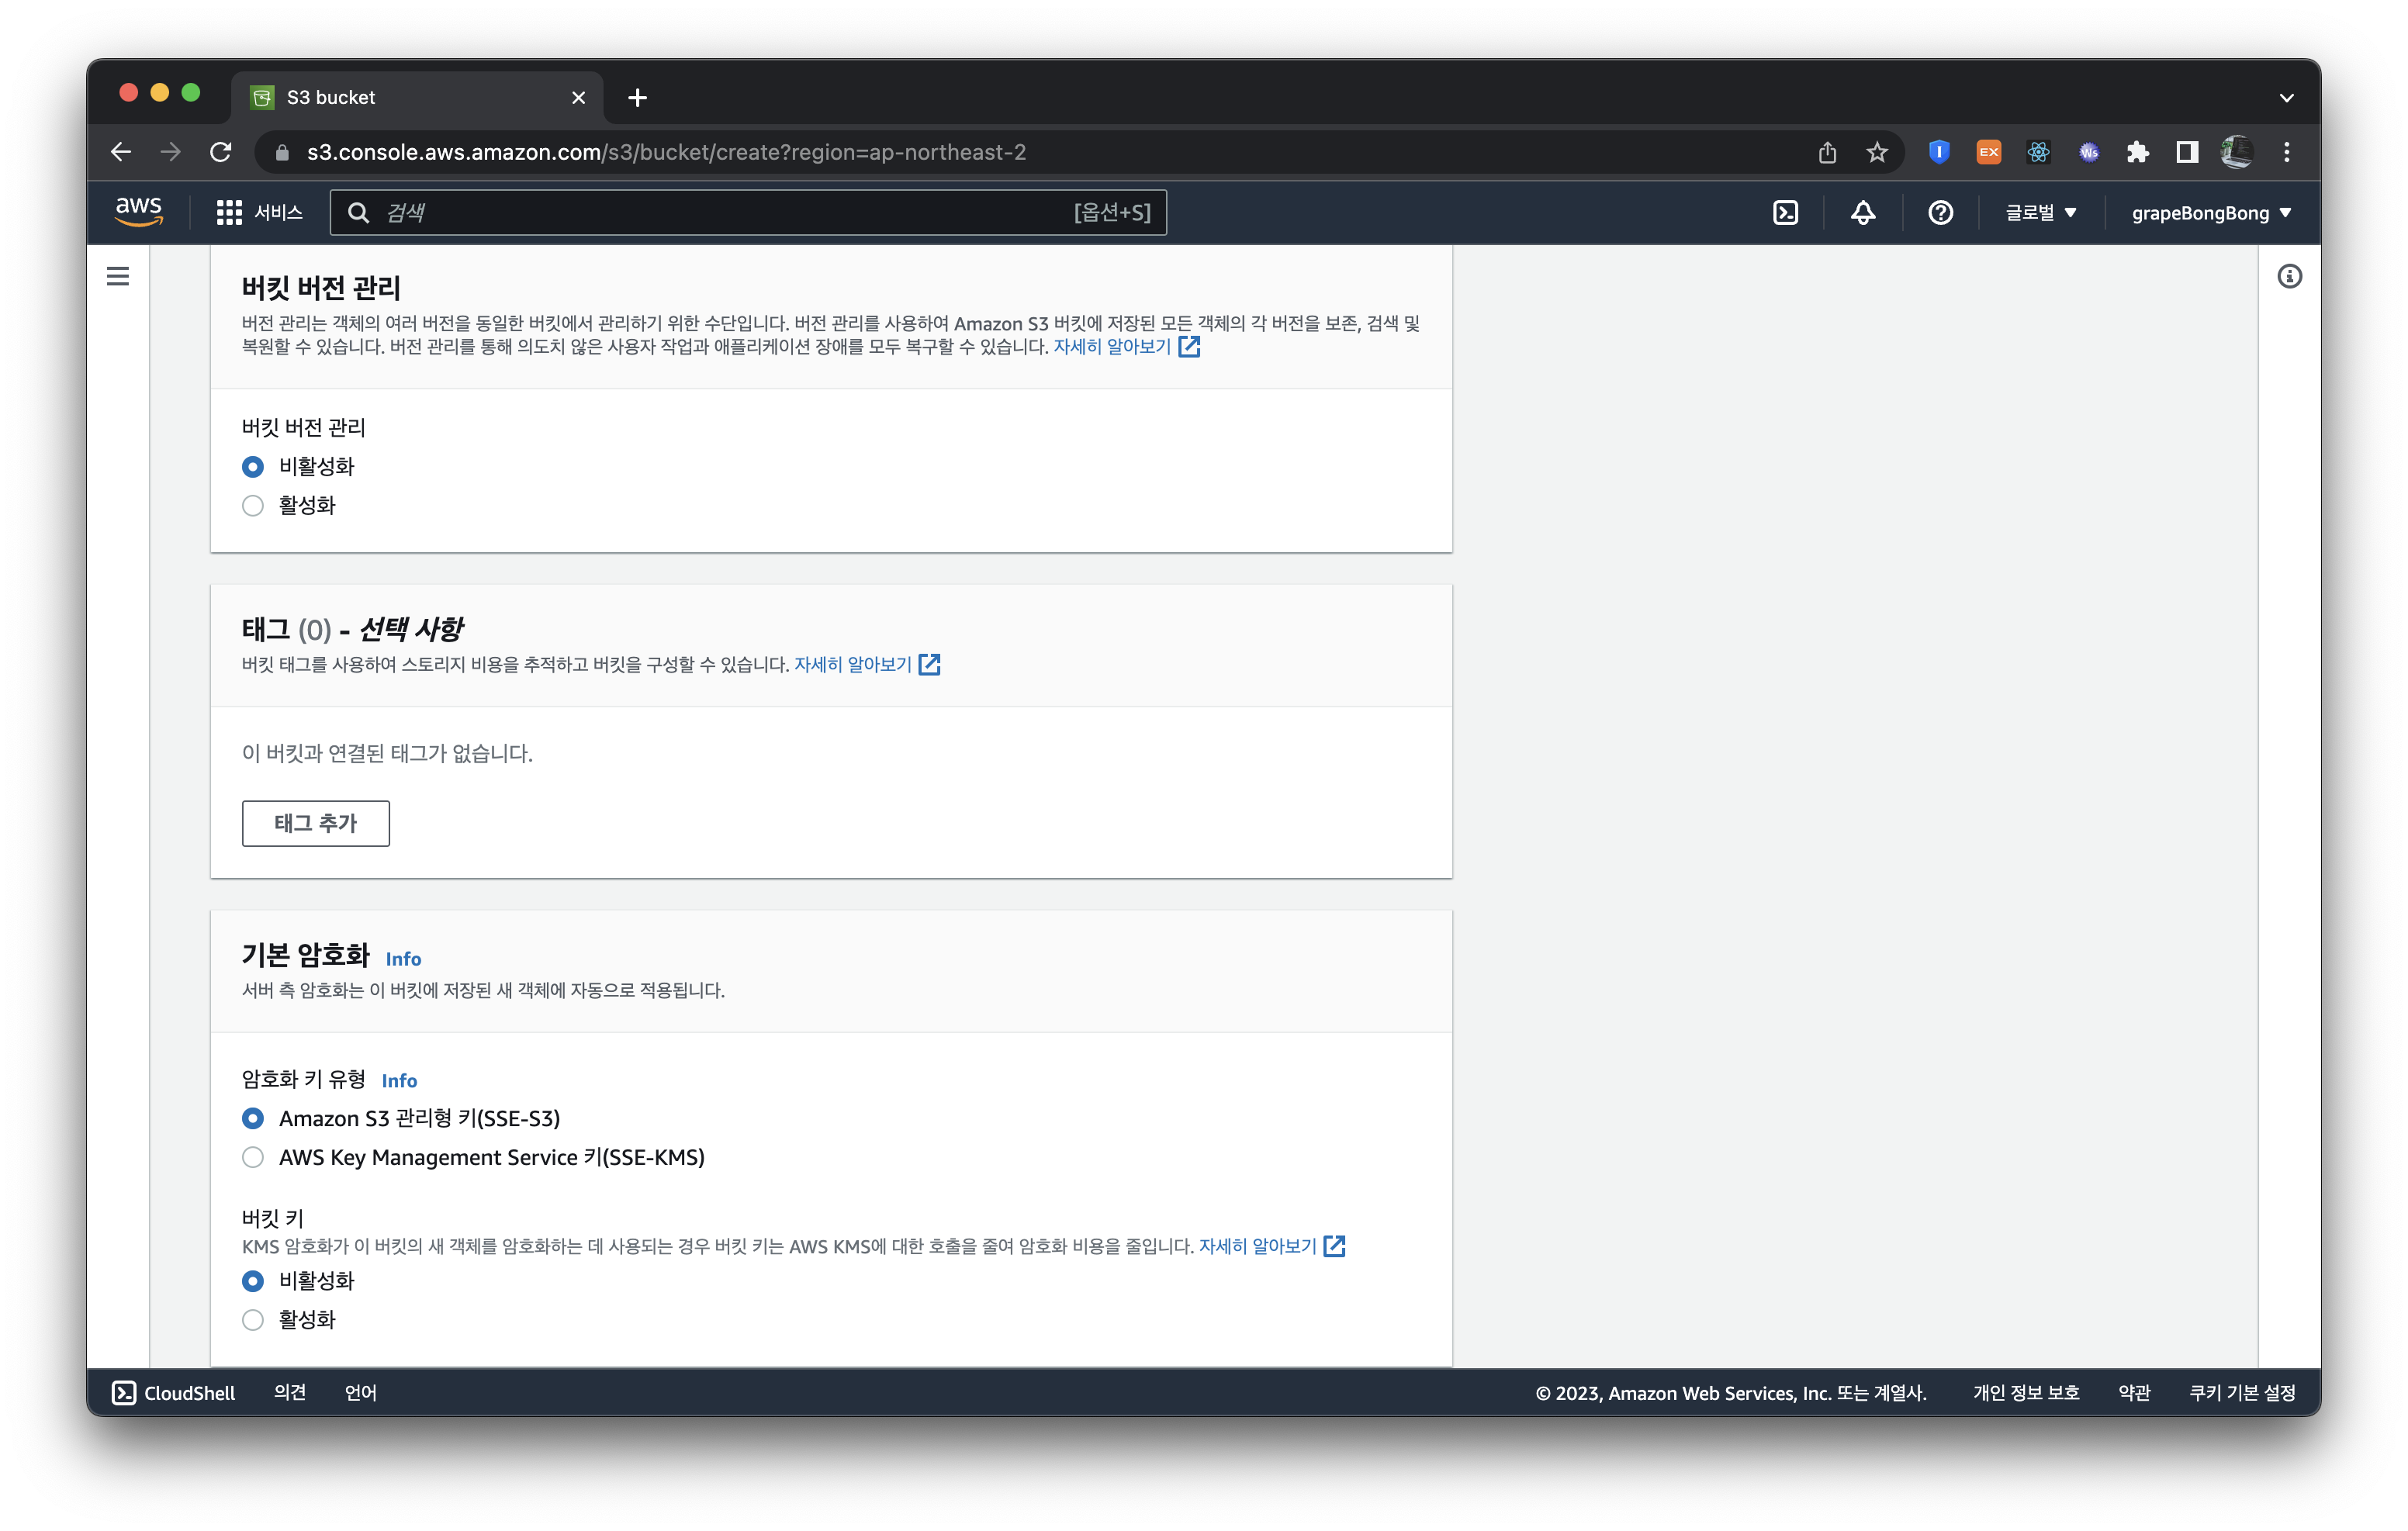The width and height of the screenshot is (2408, 1531).
Task: Enable bucket versioning with 활성화 radio
Action: [x=253, y=506]
